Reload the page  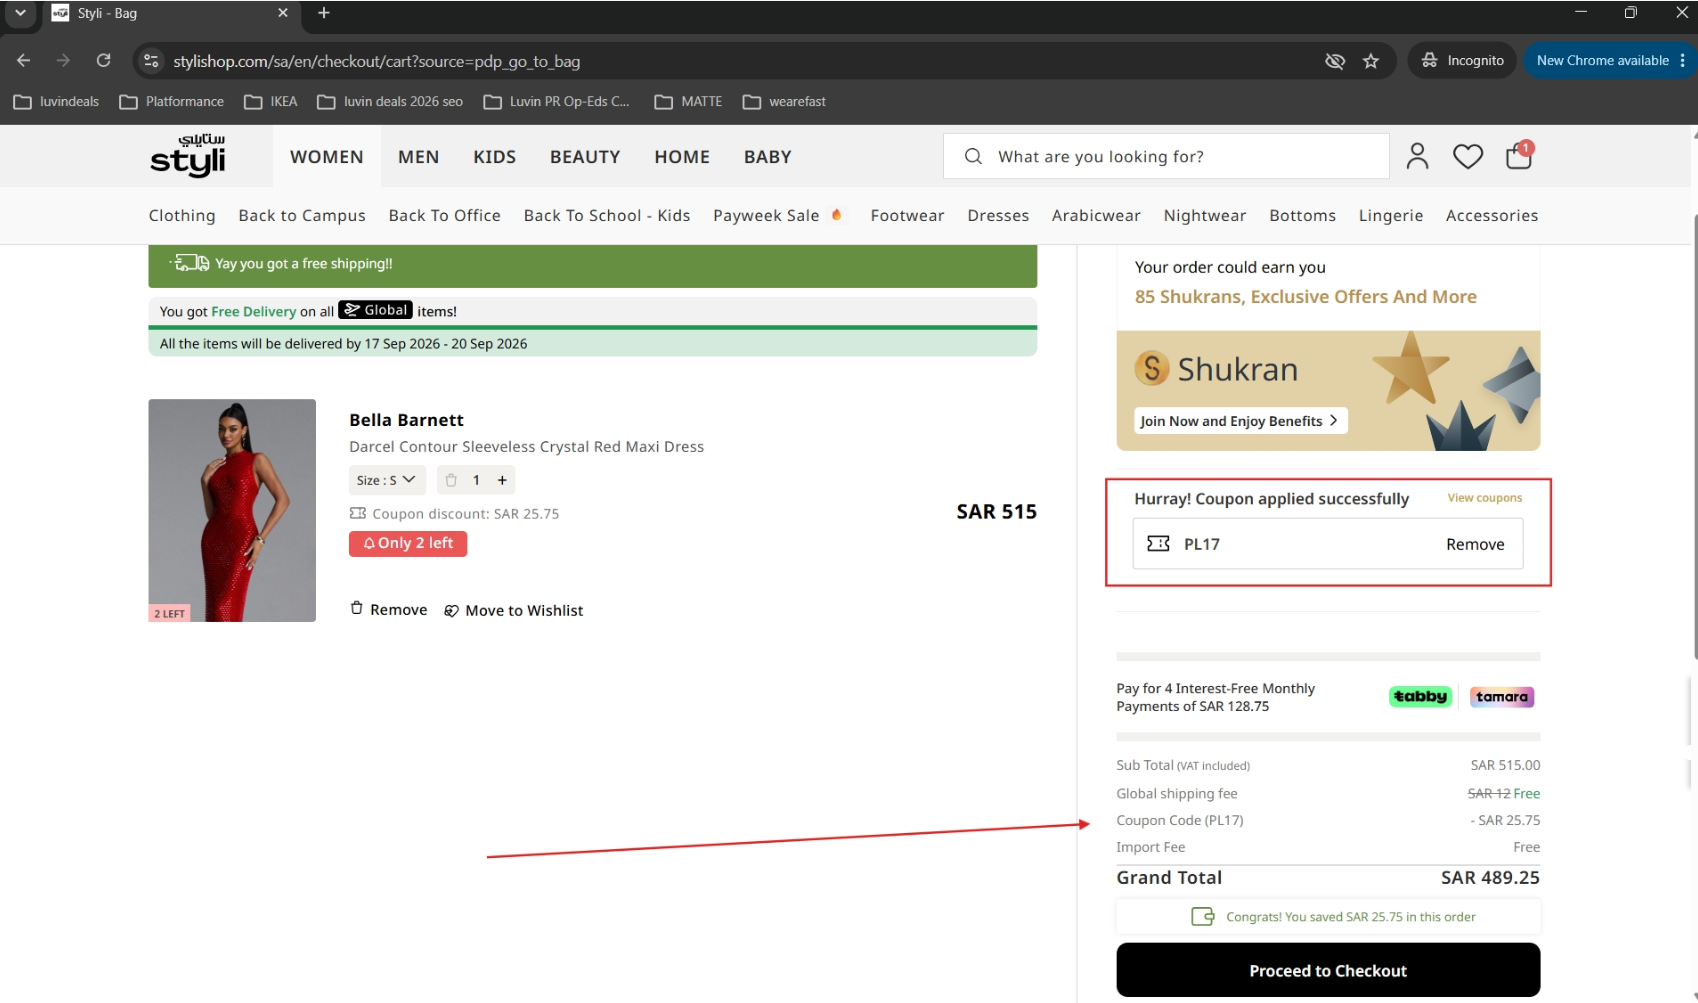point(103,61)
